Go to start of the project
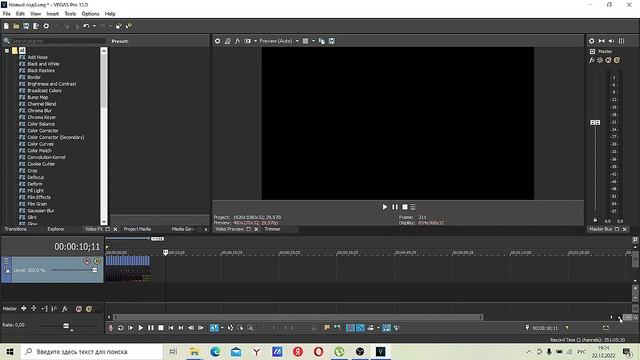 (x=171, y=328)
